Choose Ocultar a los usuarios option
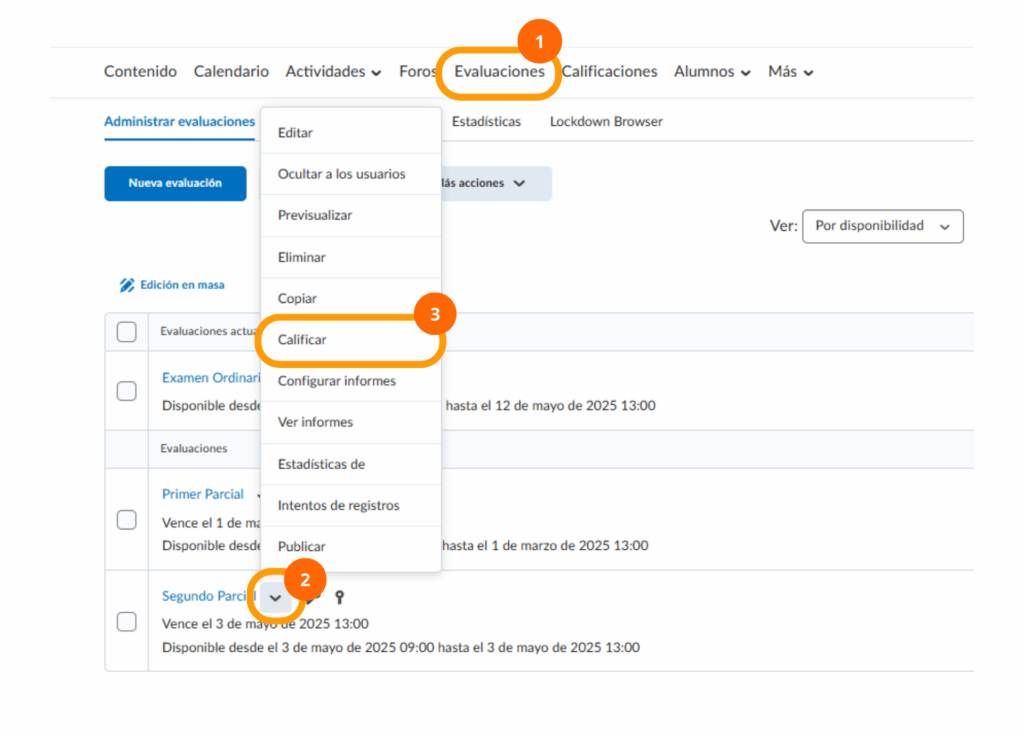The image size is (1024, 736). 341,174
